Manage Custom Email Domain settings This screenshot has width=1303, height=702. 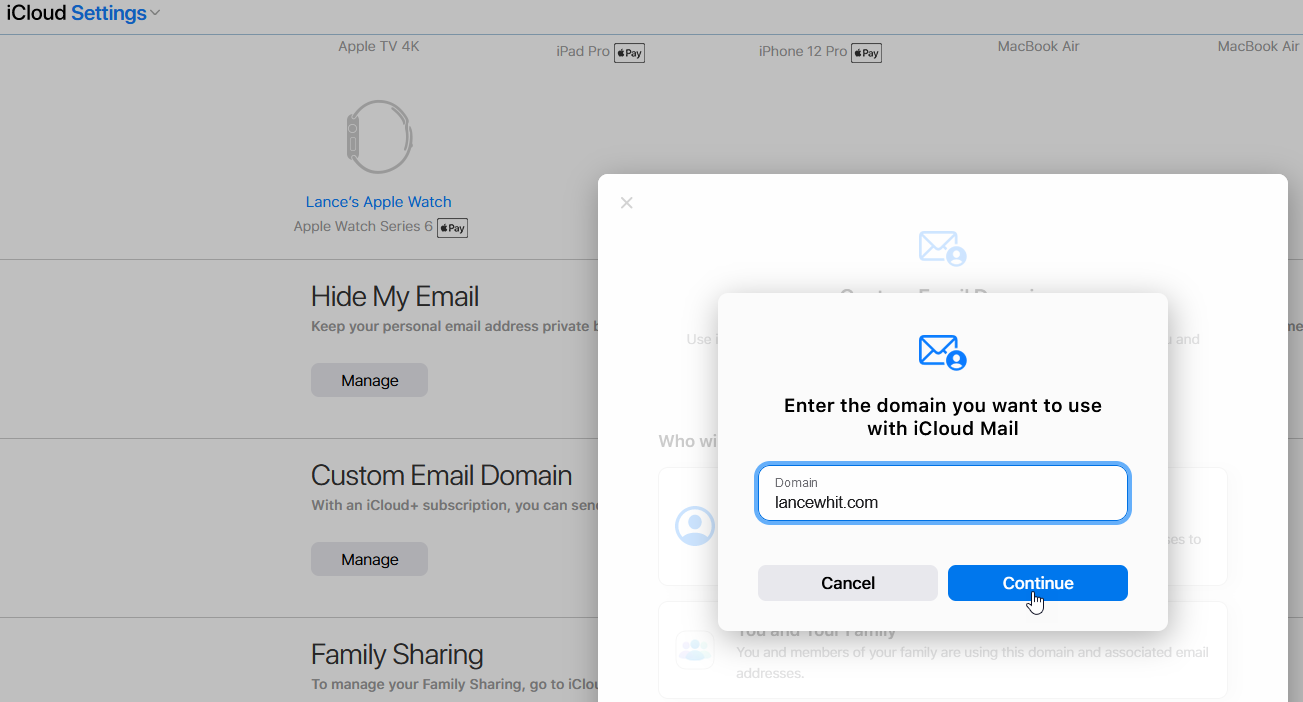click(x=369, y=559)
